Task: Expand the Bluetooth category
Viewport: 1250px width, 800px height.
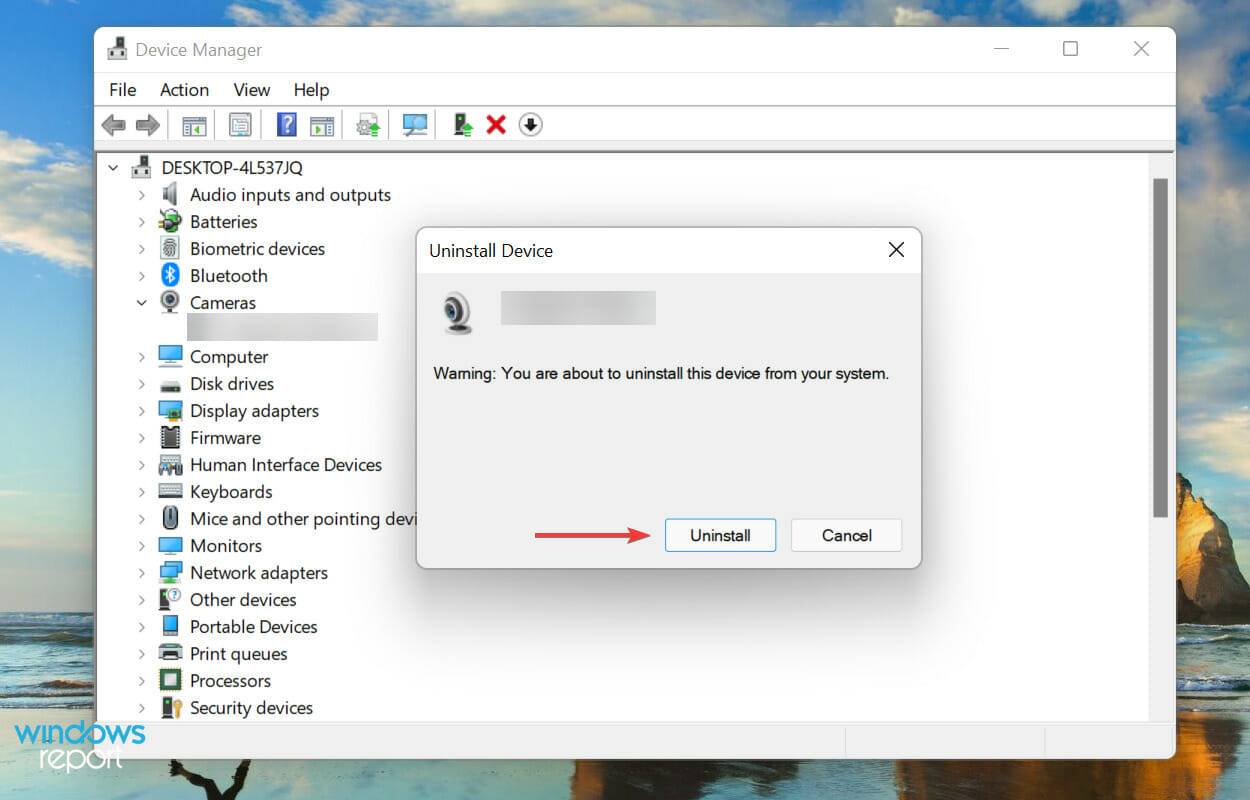Action: pyautogui.click(x=141, y=275)
